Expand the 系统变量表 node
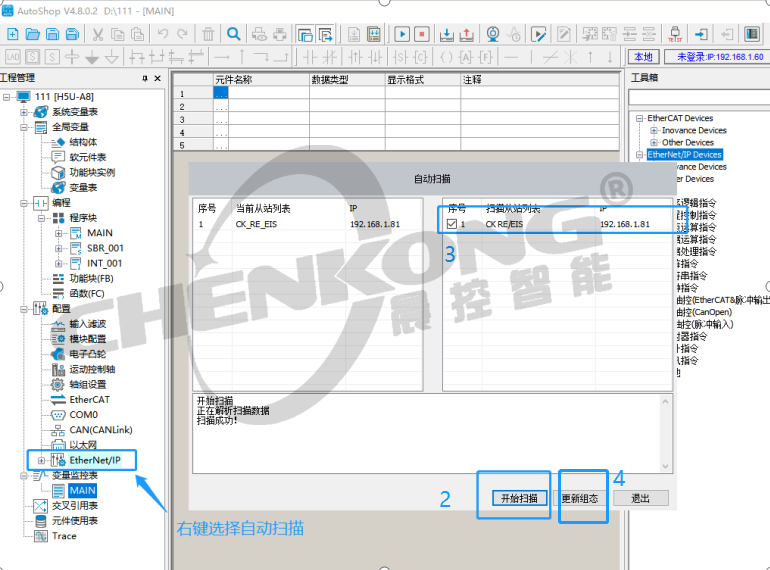 click(x=24, y=112)
